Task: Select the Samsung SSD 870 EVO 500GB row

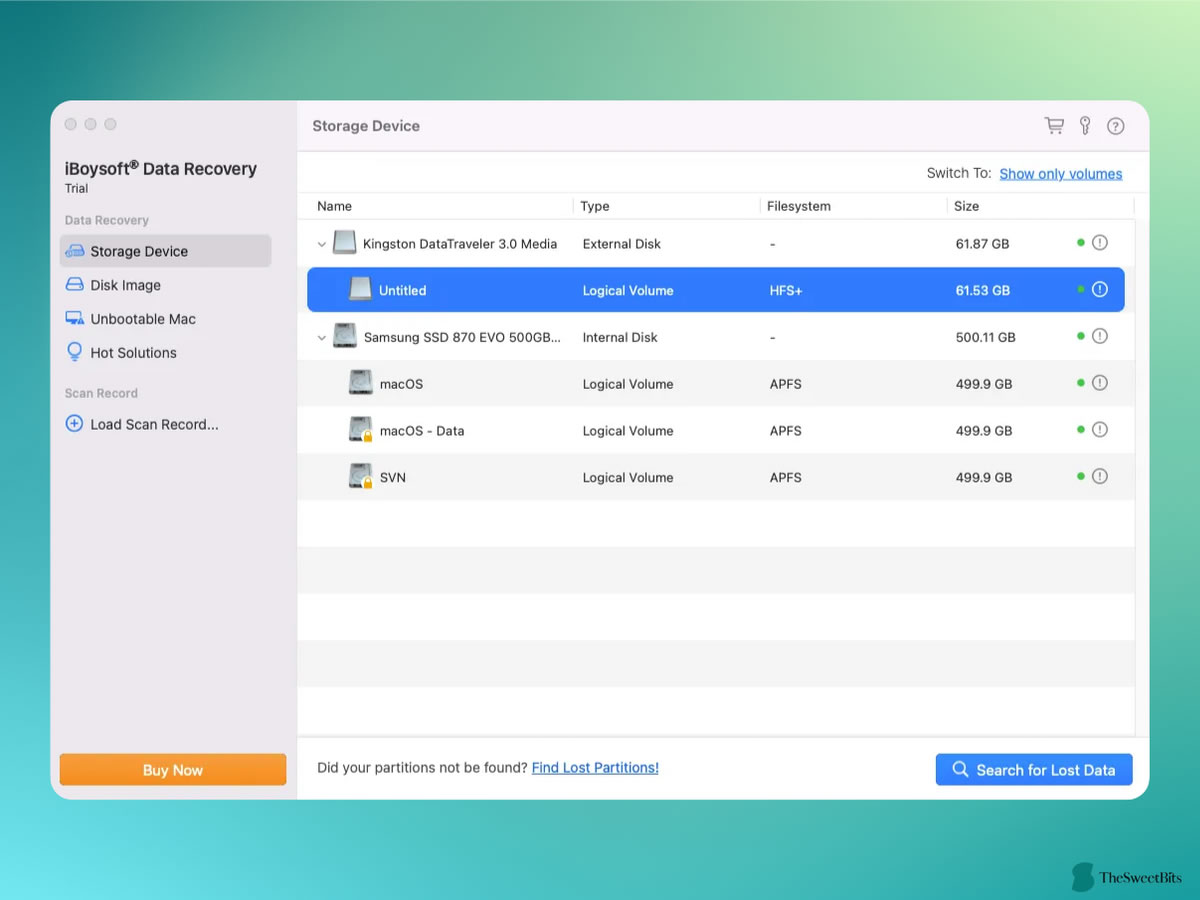Action: point(716,337)
